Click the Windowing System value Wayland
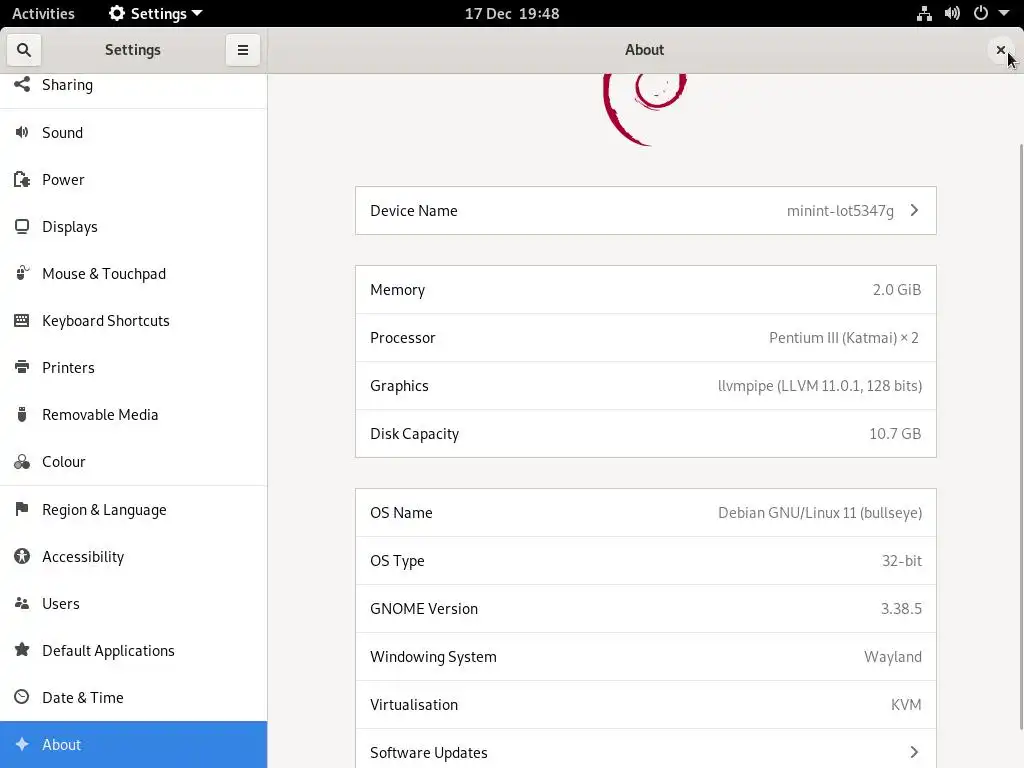The height and width of the screenshot is (768, 1024). (893, 657)
